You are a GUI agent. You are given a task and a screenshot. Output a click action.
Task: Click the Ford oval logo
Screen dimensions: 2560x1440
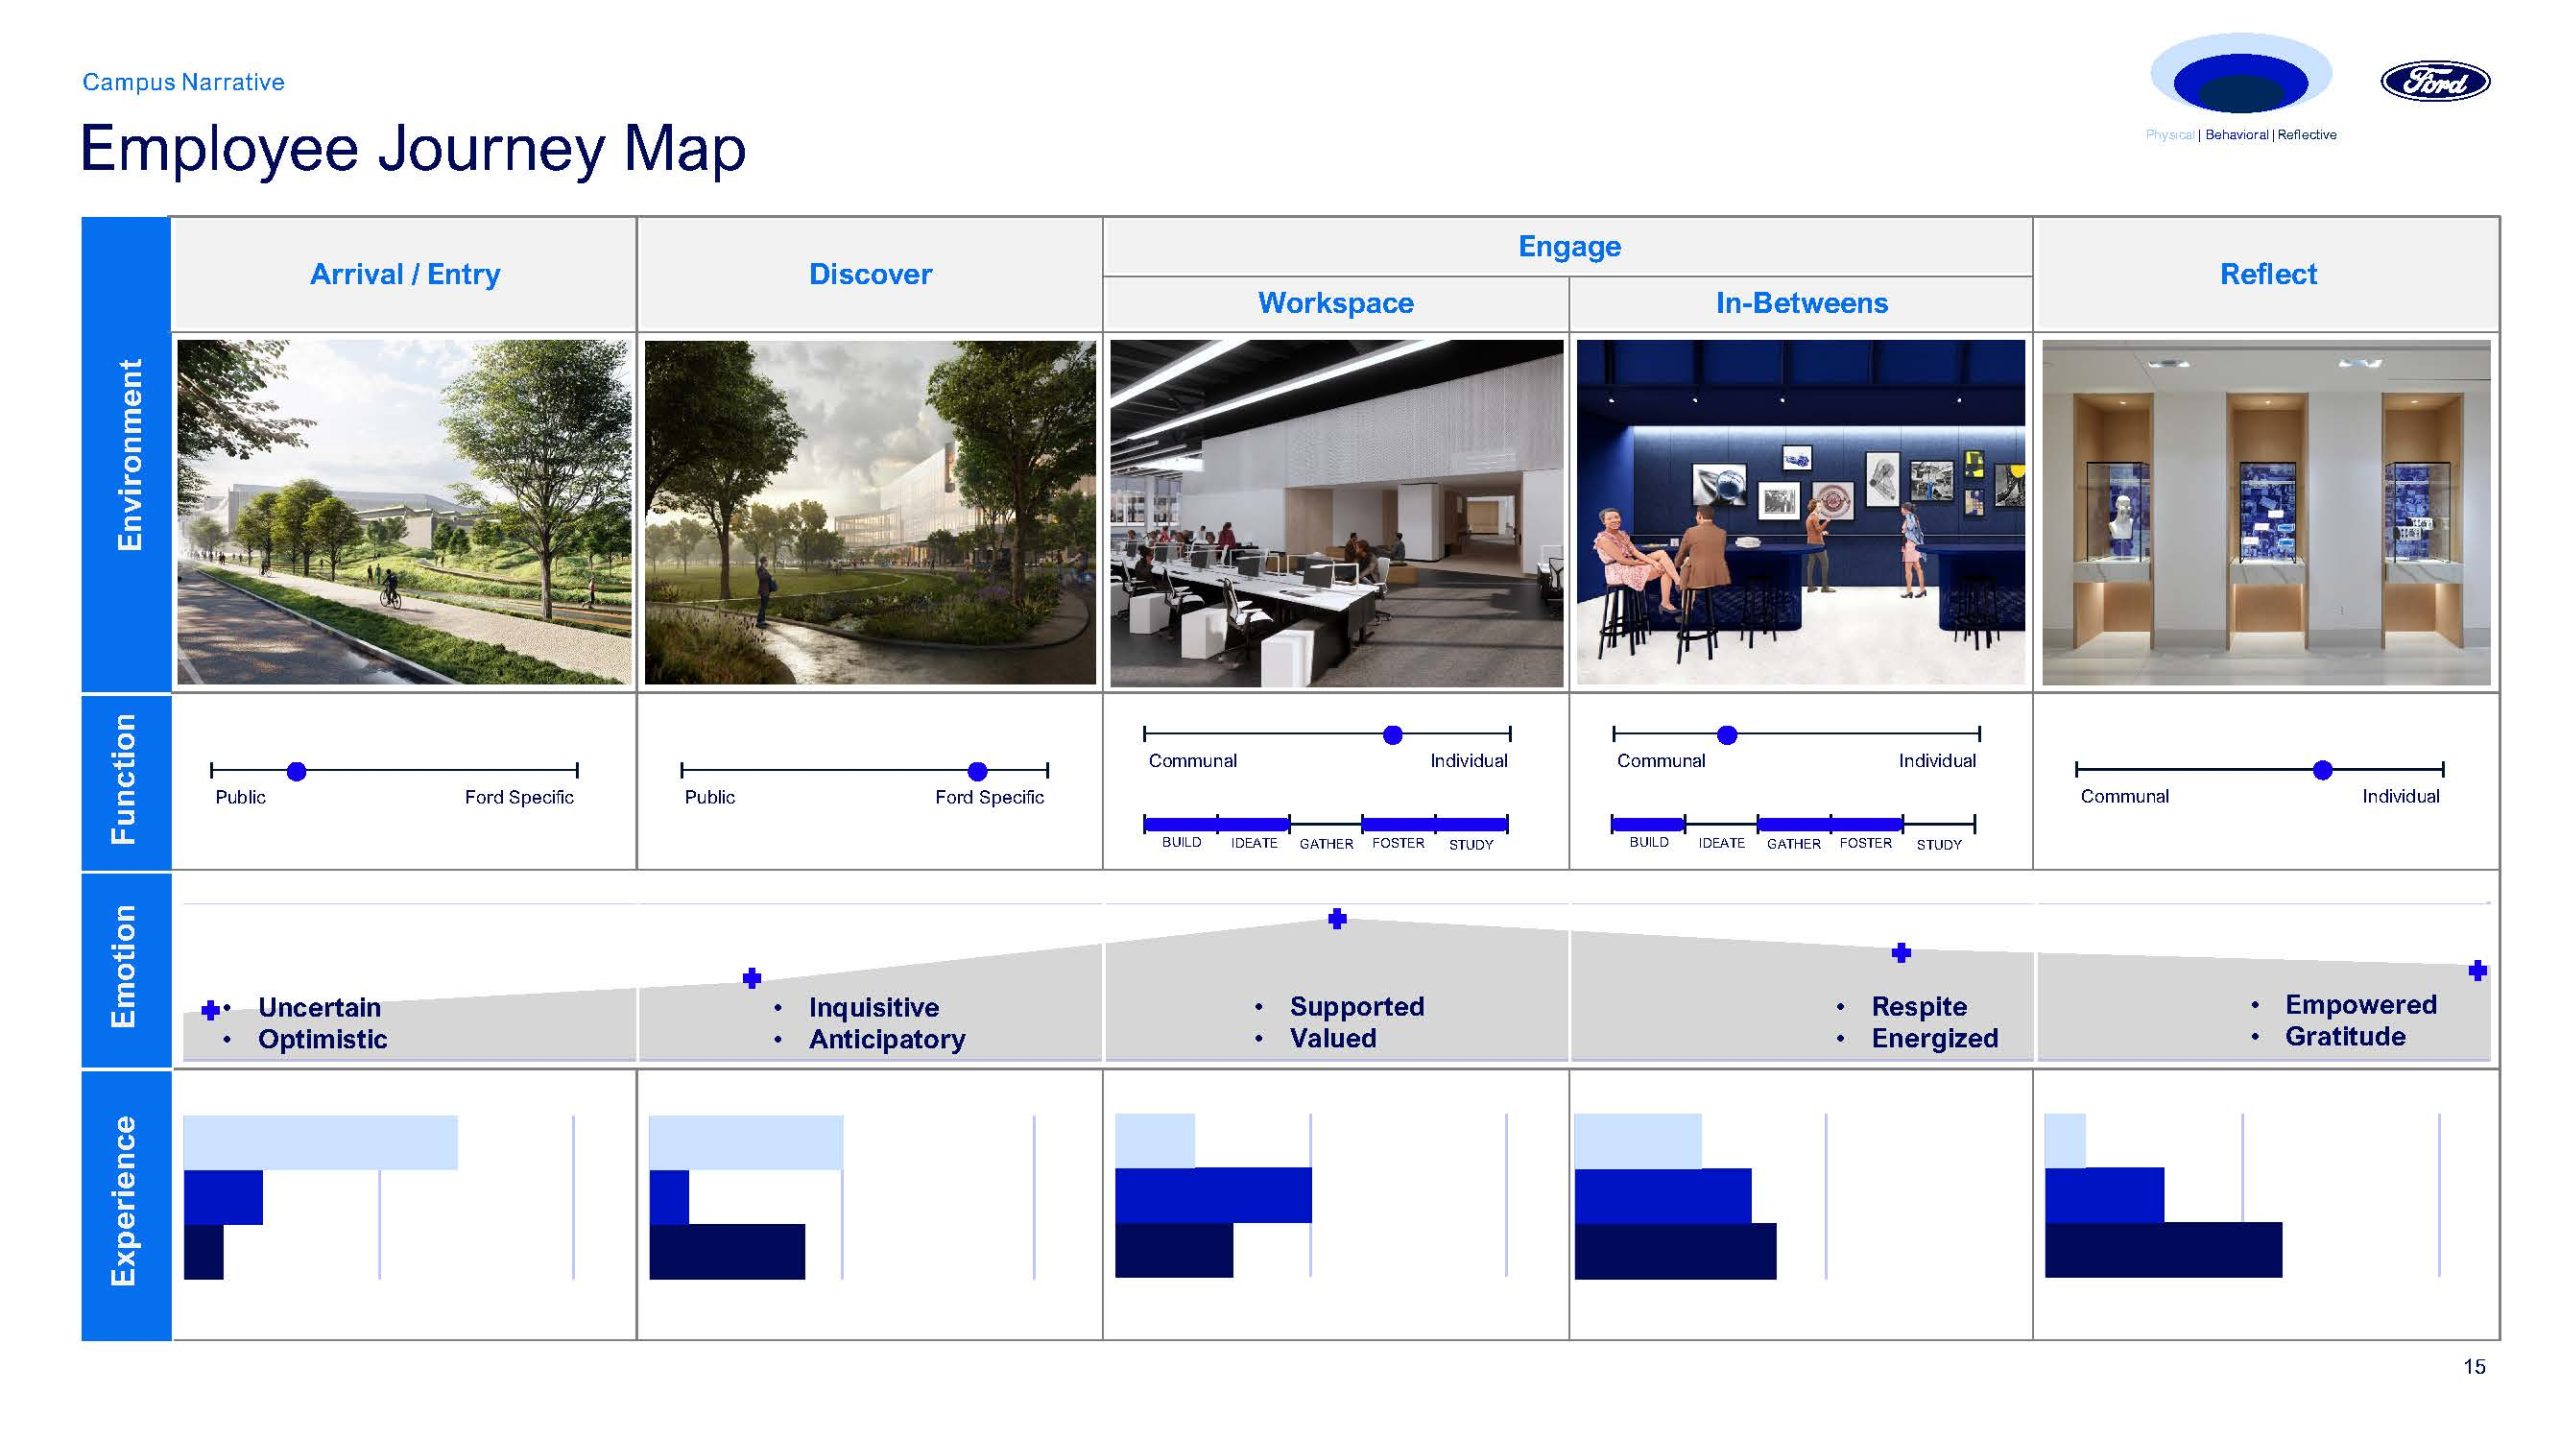point(2434,82)
